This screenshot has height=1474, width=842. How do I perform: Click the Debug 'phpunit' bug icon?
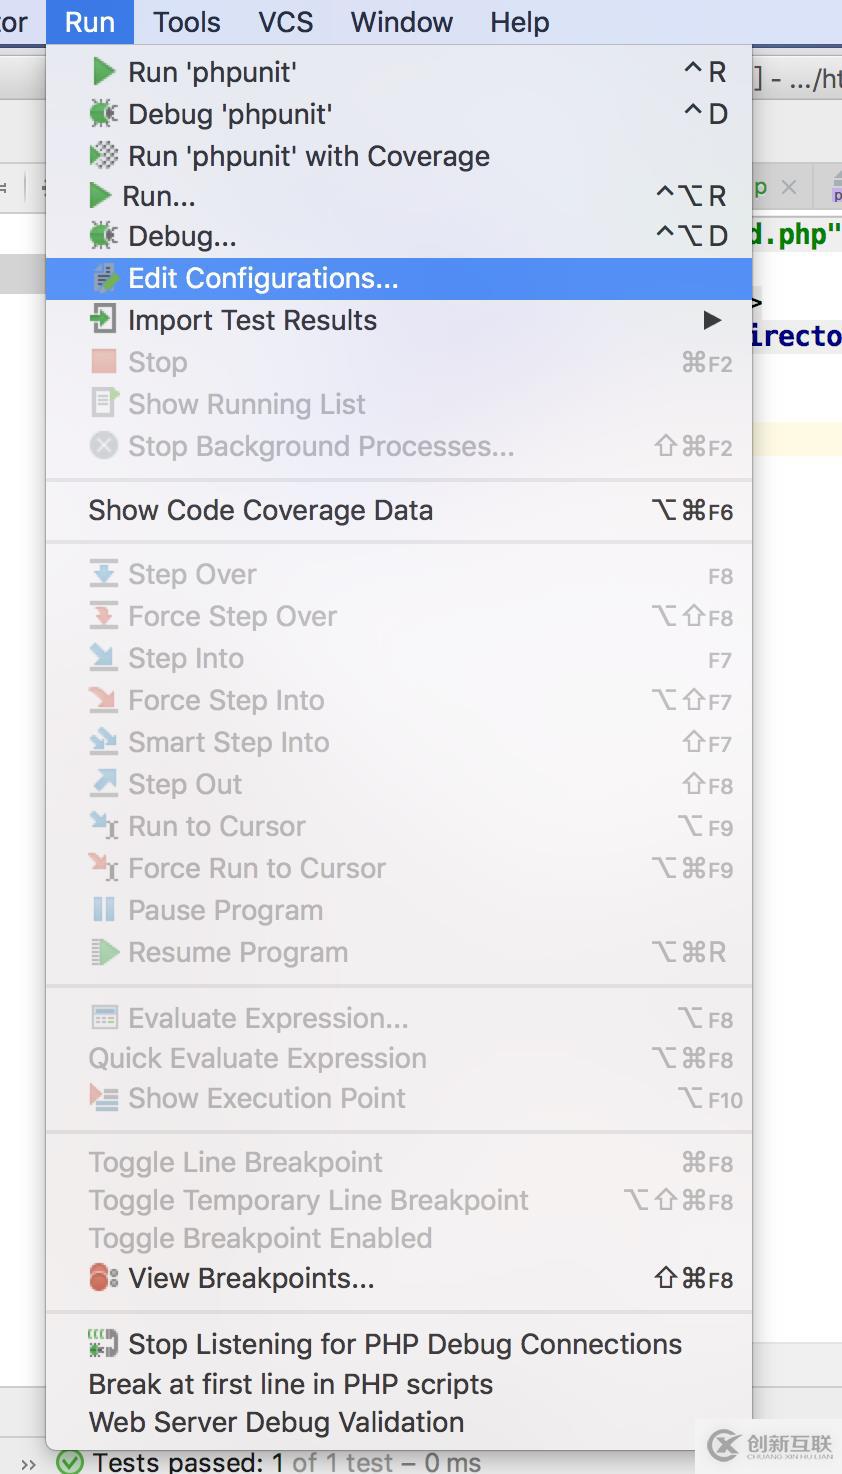pyautogui.click(x=103, y=114)
